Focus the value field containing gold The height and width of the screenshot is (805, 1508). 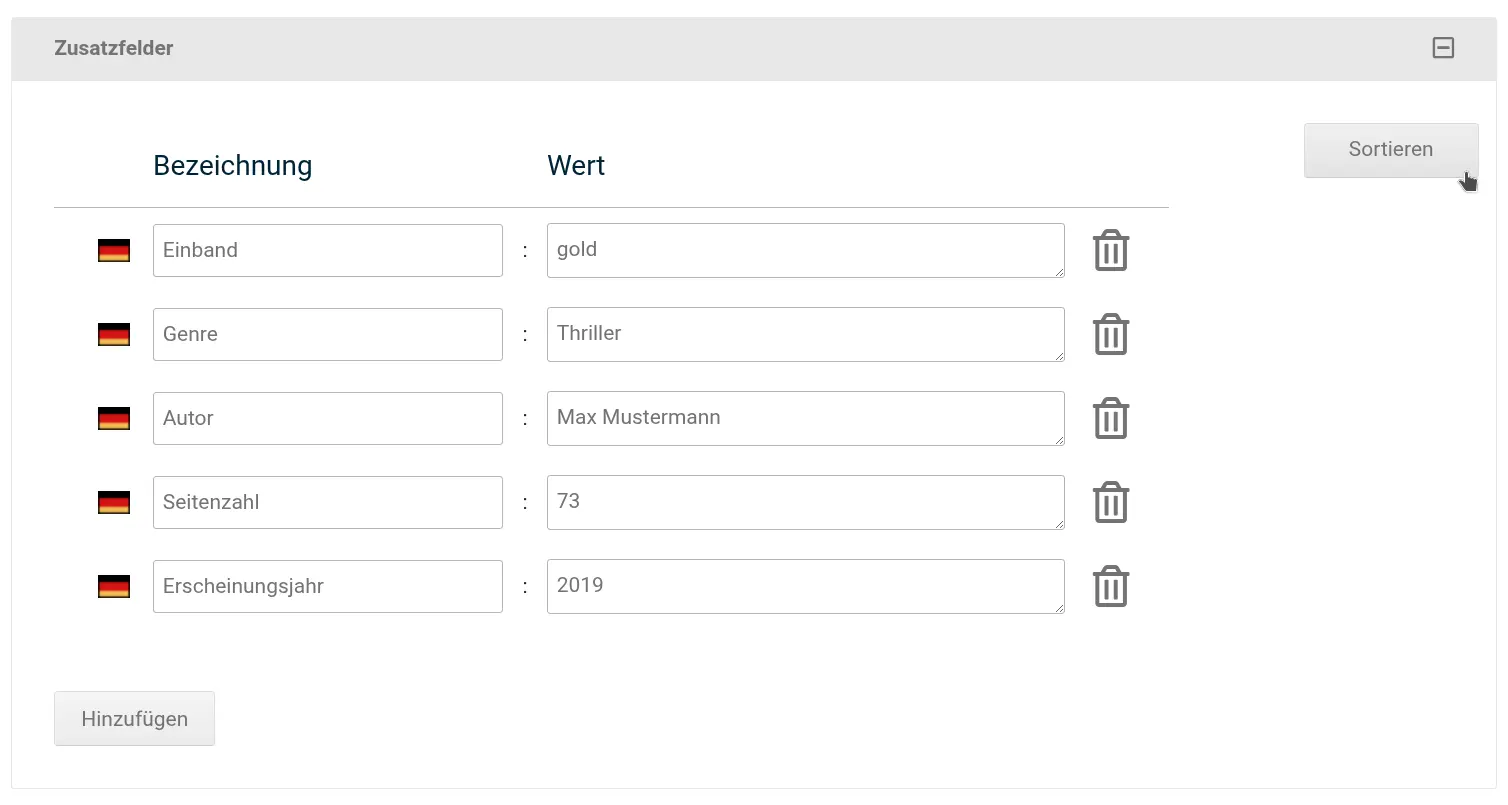coord(806,250)
